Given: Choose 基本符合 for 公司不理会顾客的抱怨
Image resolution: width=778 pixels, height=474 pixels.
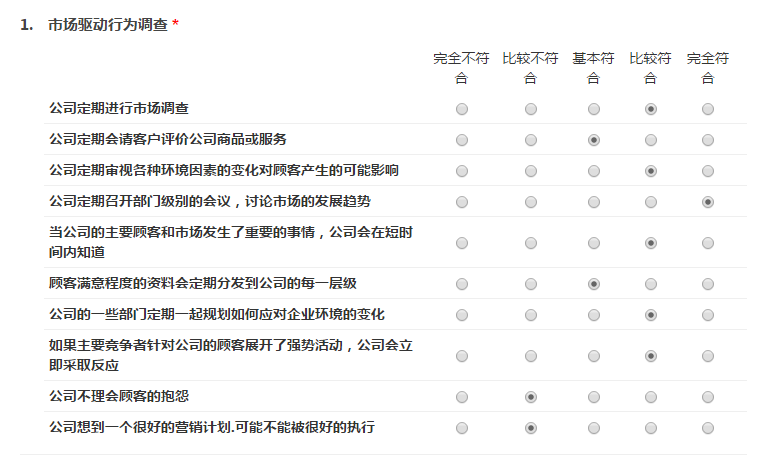Looking at the screenshot, I should click(594, 397).
